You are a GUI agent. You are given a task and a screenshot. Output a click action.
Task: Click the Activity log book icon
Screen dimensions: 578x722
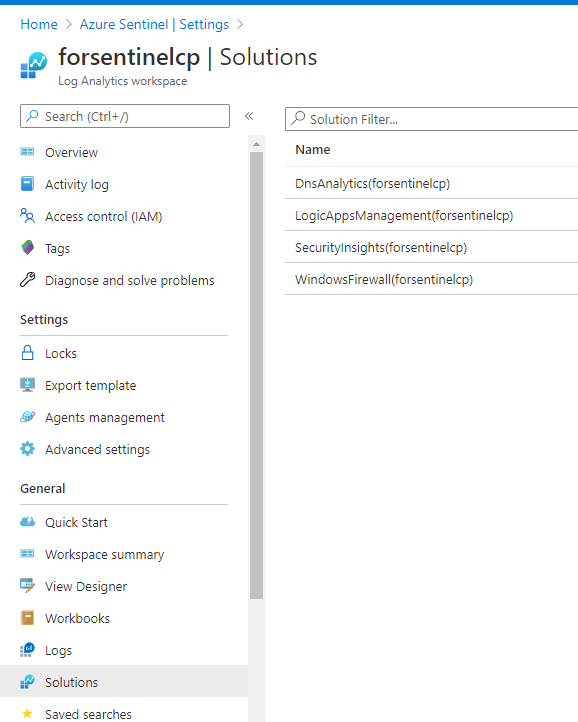pyautogui.click(x=27, y=184)
